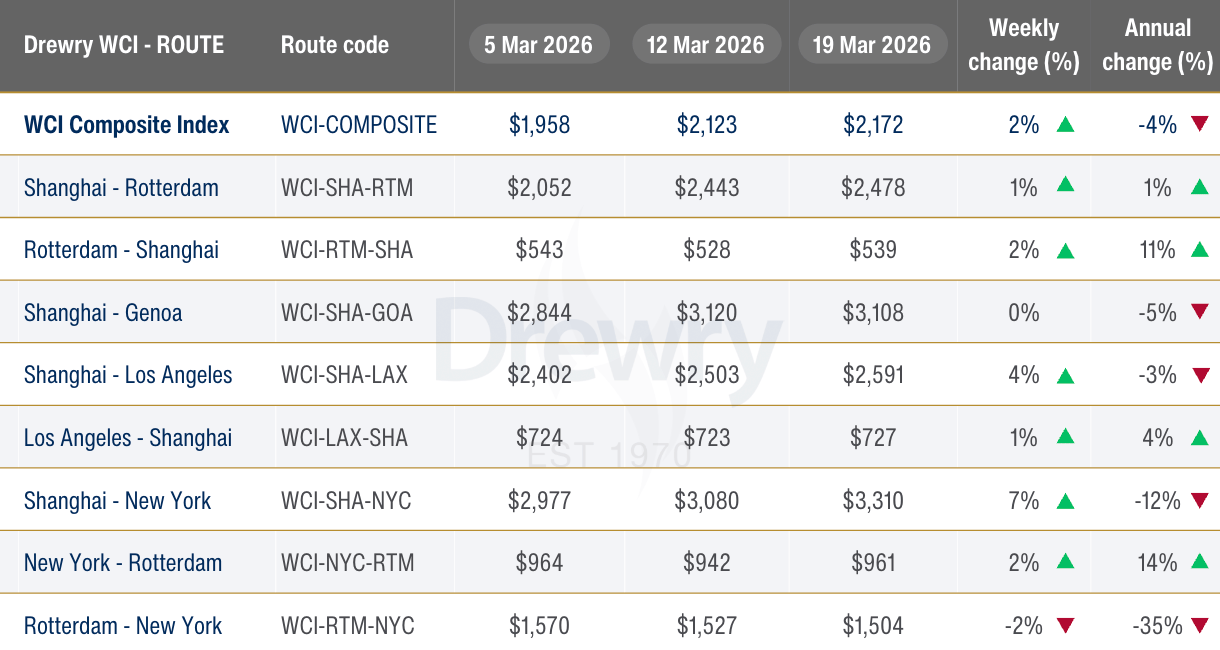Click the red down arrow for WCI Composite annual change
1220x650 pixels.
(x=1200, y=125)
